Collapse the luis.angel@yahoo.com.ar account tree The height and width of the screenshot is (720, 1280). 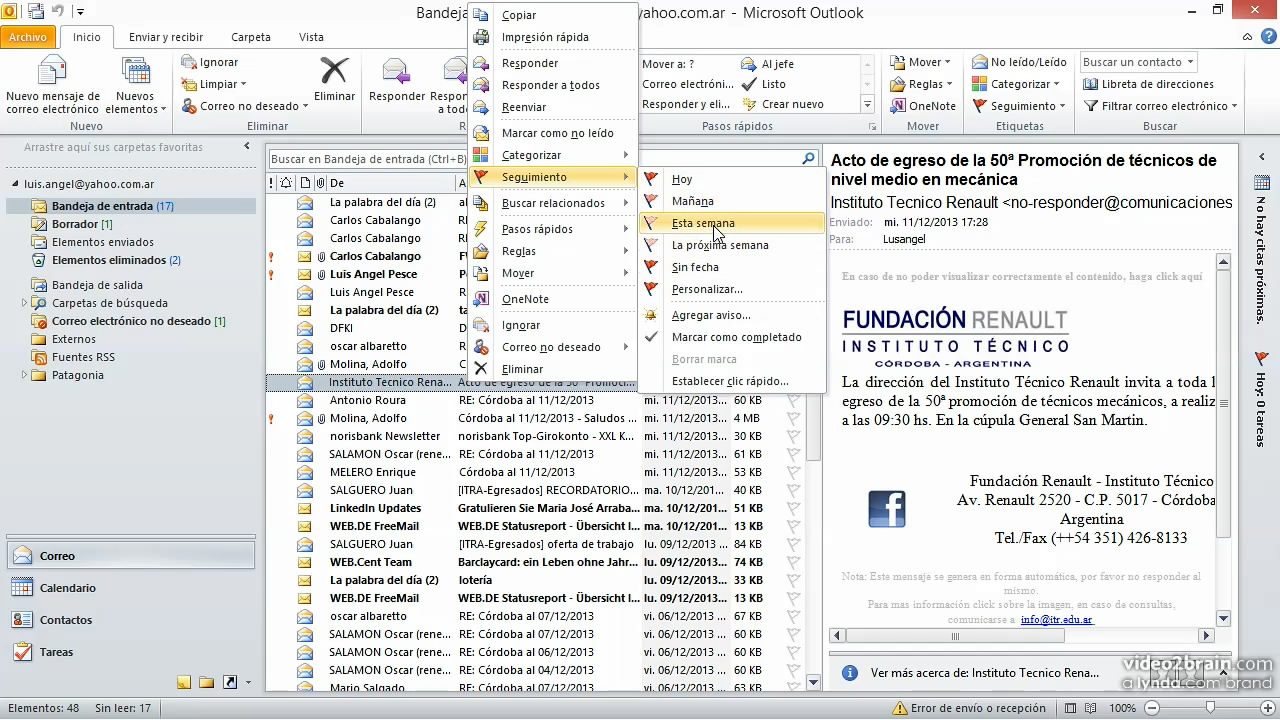coord(16,185)
